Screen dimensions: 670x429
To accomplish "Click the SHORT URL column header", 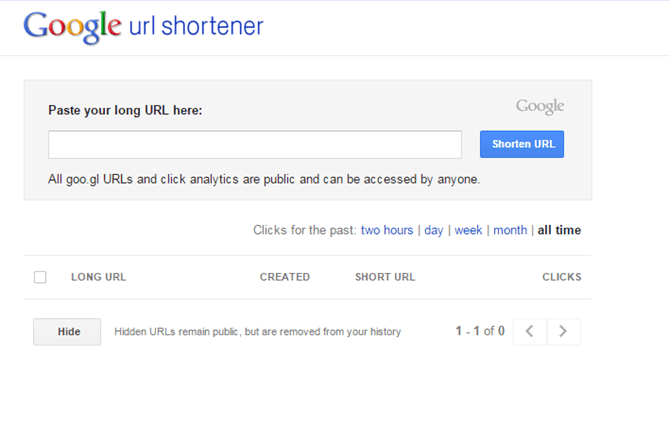I will (x=385, y=277).
